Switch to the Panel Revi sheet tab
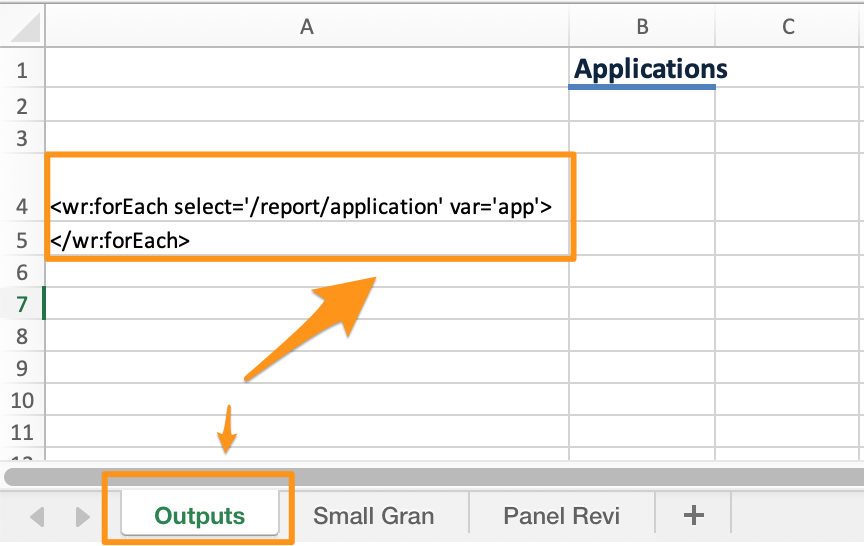The width and height of the screenshot is (864, 546). click(561, 516)
